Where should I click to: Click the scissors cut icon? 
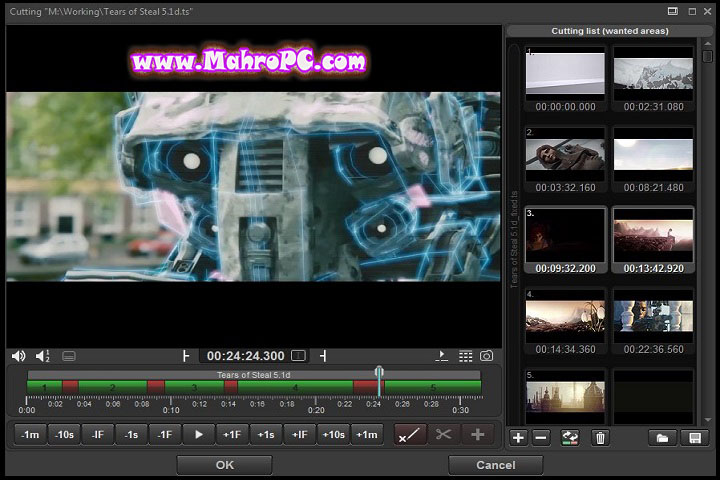pos(443,435)
